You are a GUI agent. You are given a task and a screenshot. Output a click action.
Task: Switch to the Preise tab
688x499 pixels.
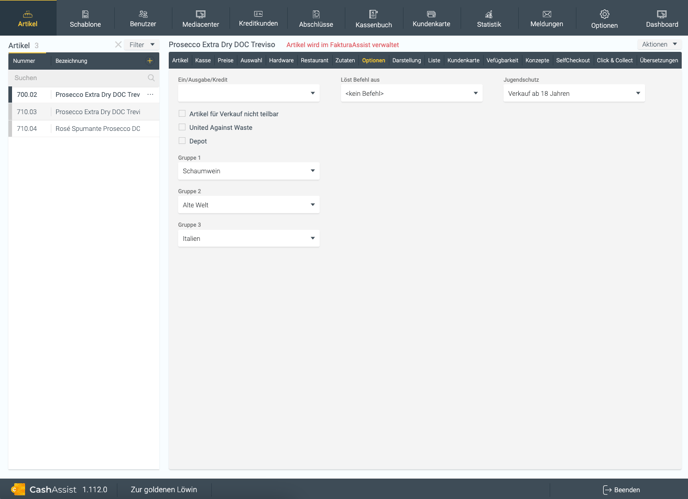226,61
